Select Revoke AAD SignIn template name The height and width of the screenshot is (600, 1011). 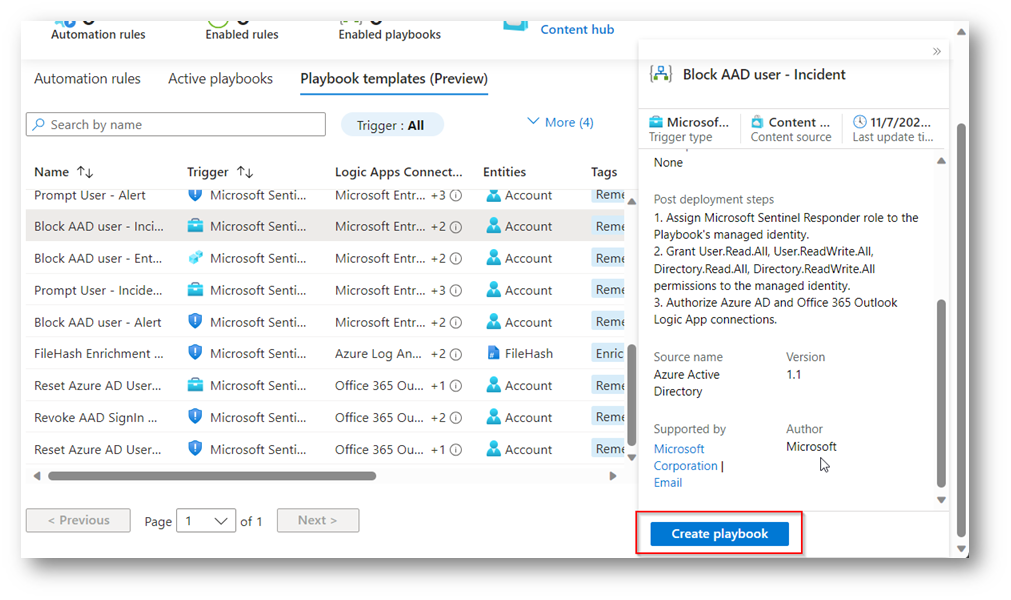[x=95, y=418]
